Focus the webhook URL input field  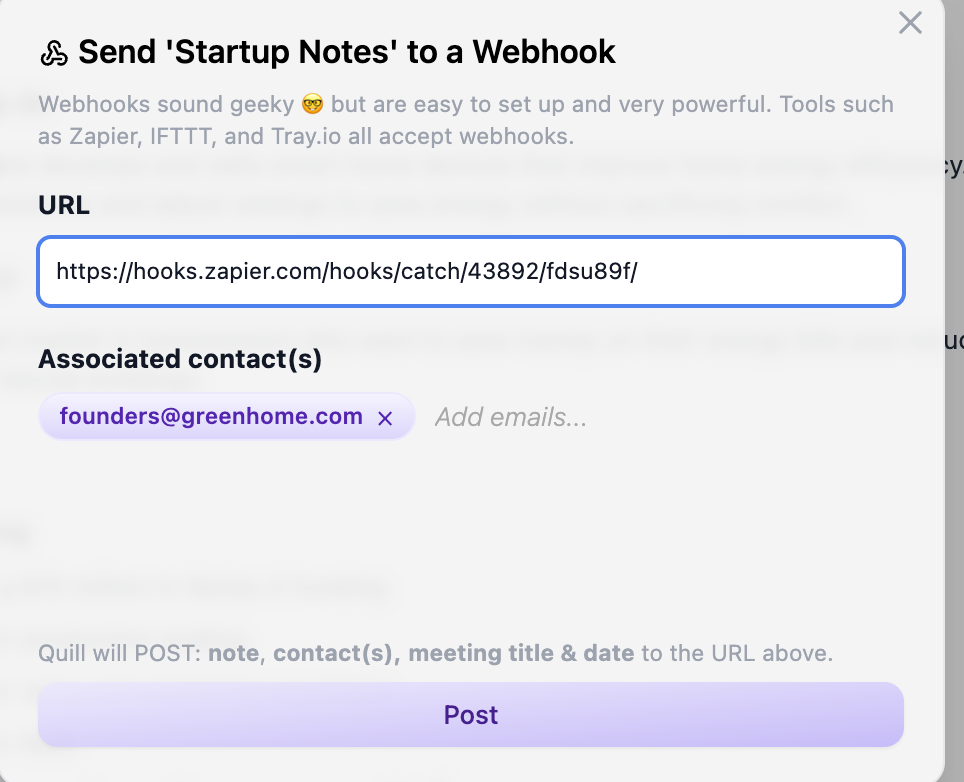point(470,271)
